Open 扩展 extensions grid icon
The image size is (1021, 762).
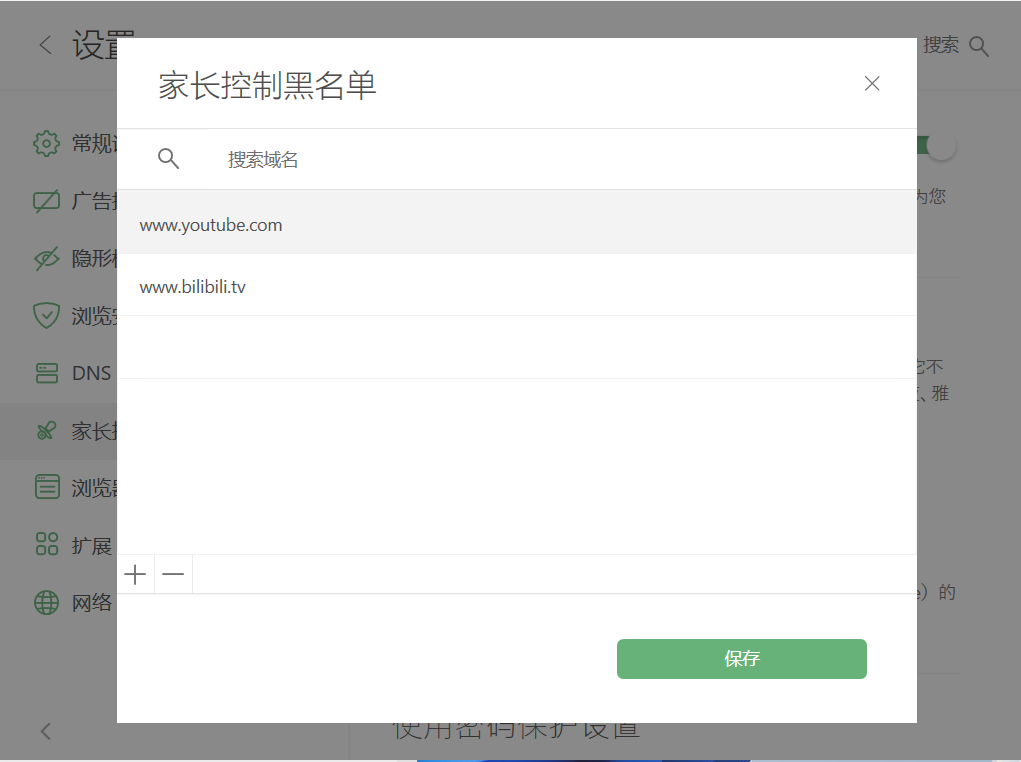point(46,544)
